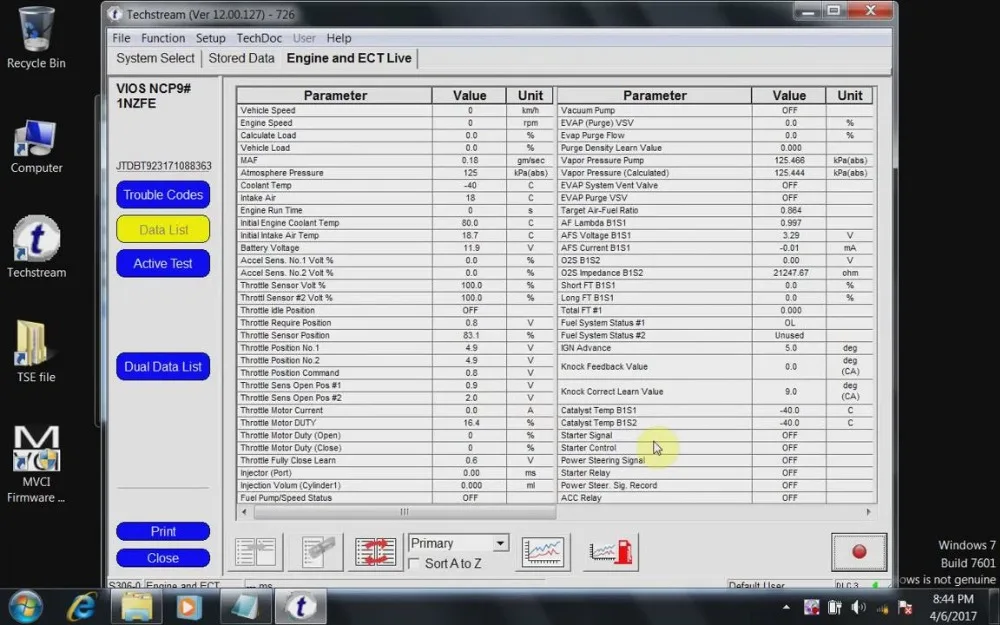Select the Engine Speed parameter row
The image size is (1000, 625).
point(395,123)
